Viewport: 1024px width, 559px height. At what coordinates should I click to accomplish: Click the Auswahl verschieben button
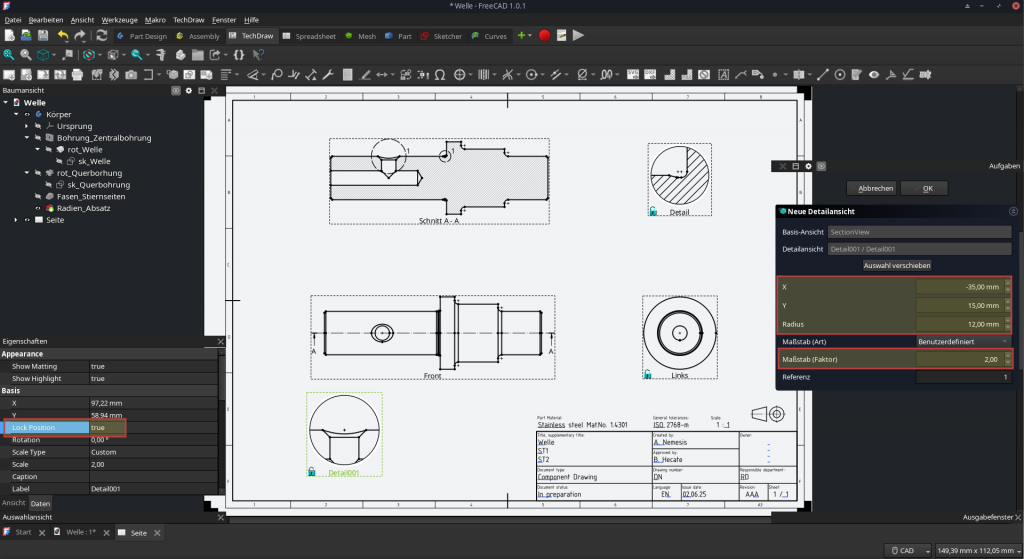coord(897,266)
